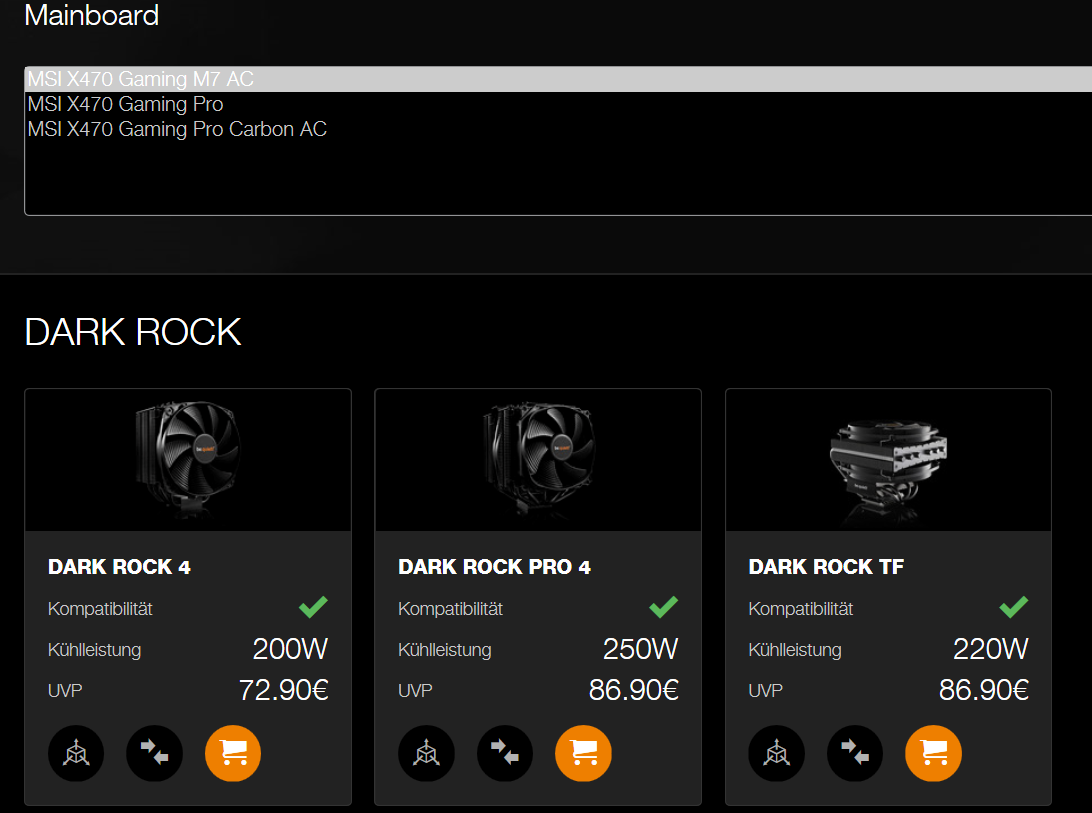Compare the Dark Rock Pro 4 cooler

pyautogui.click(x=505, y=753)
